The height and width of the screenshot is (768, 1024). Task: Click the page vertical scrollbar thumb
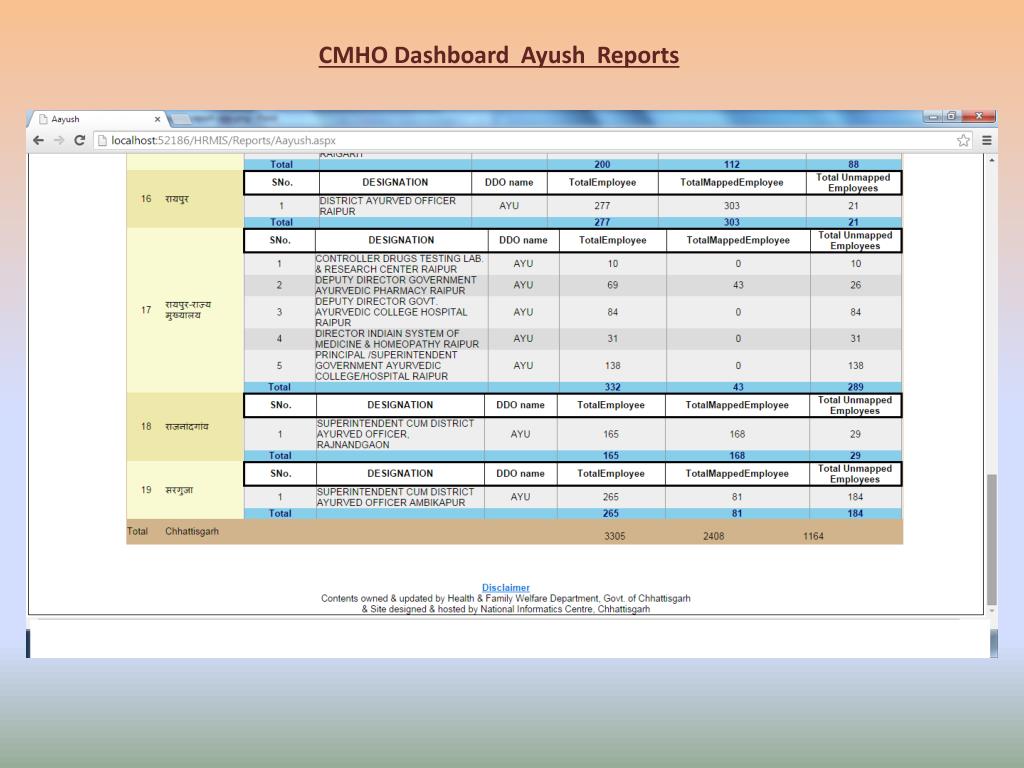pos(992,539)
